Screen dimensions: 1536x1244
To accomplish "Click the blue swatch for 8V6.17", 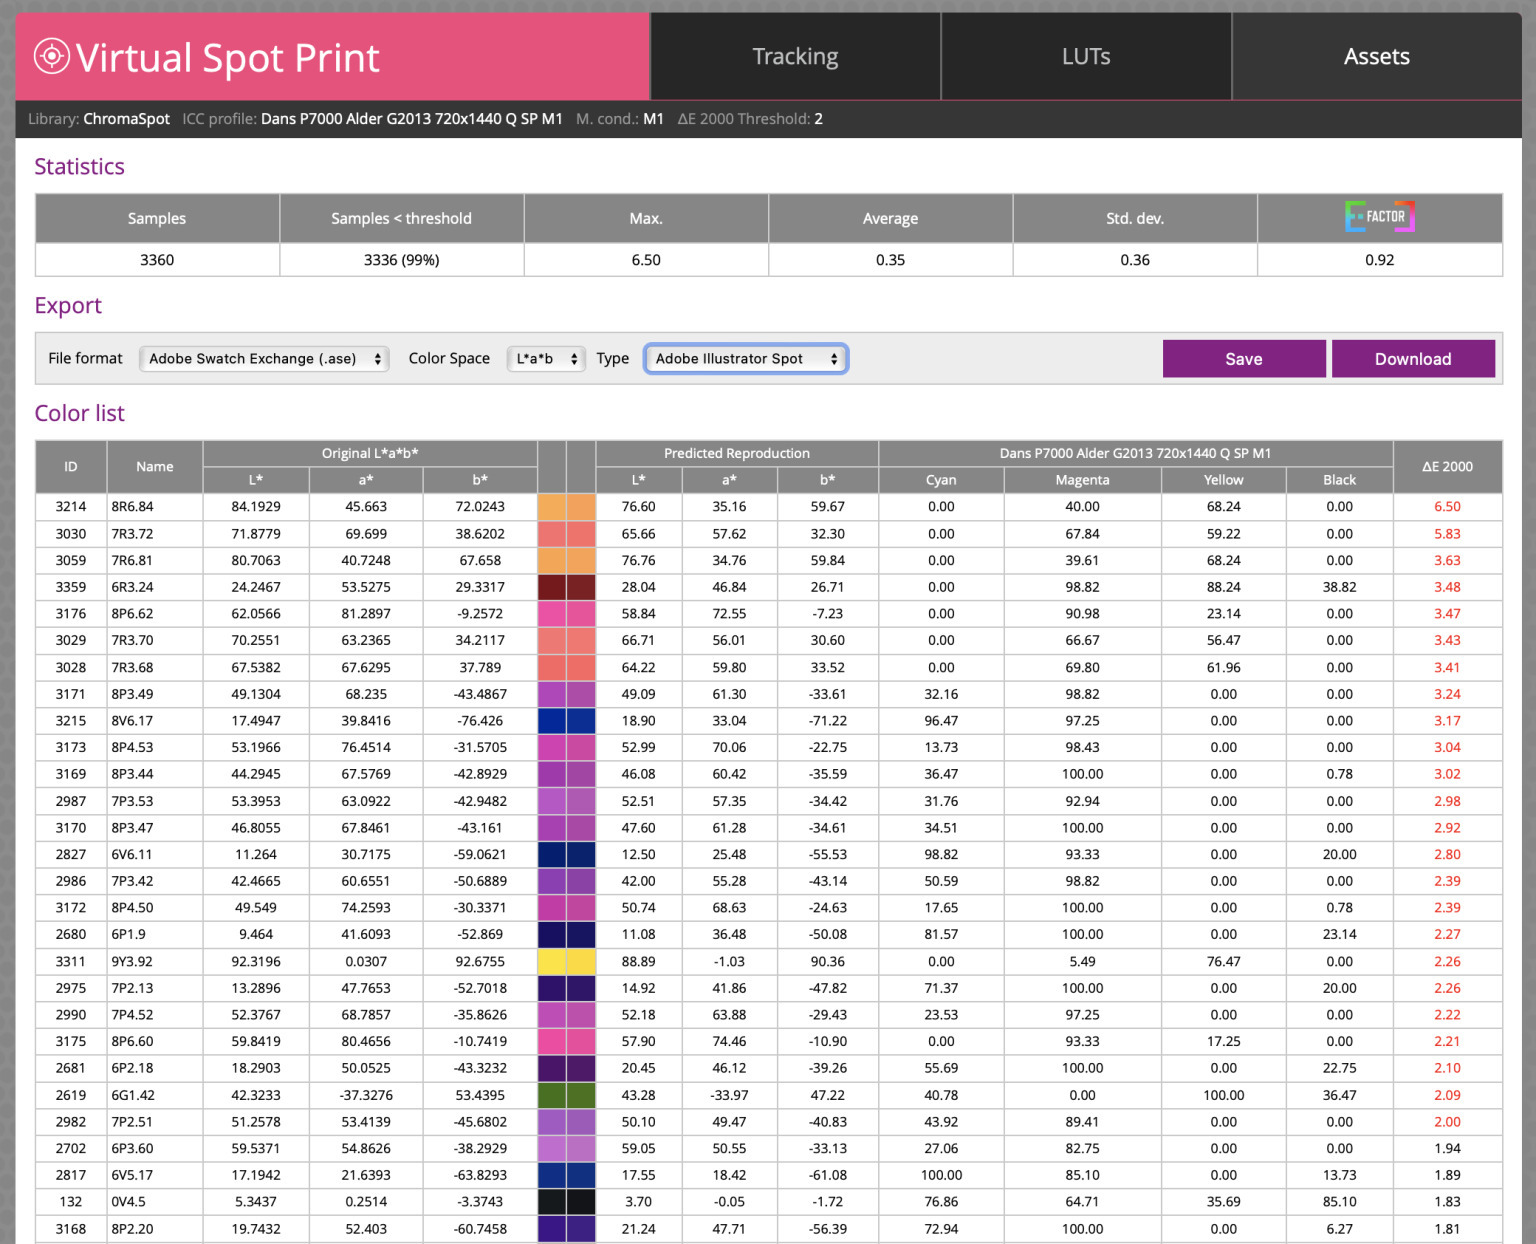I will [566, 721].
